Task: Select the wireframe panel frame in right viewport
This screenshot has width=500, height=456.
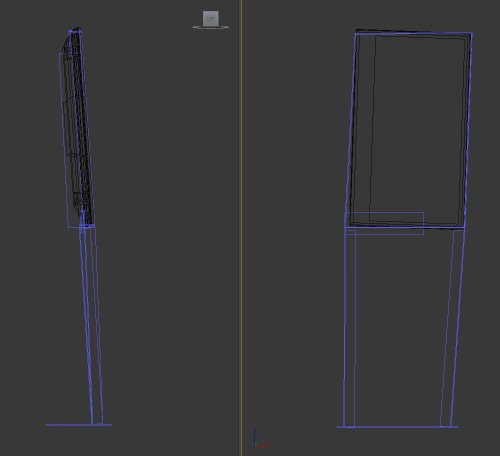Action: [x=409, y=130]
